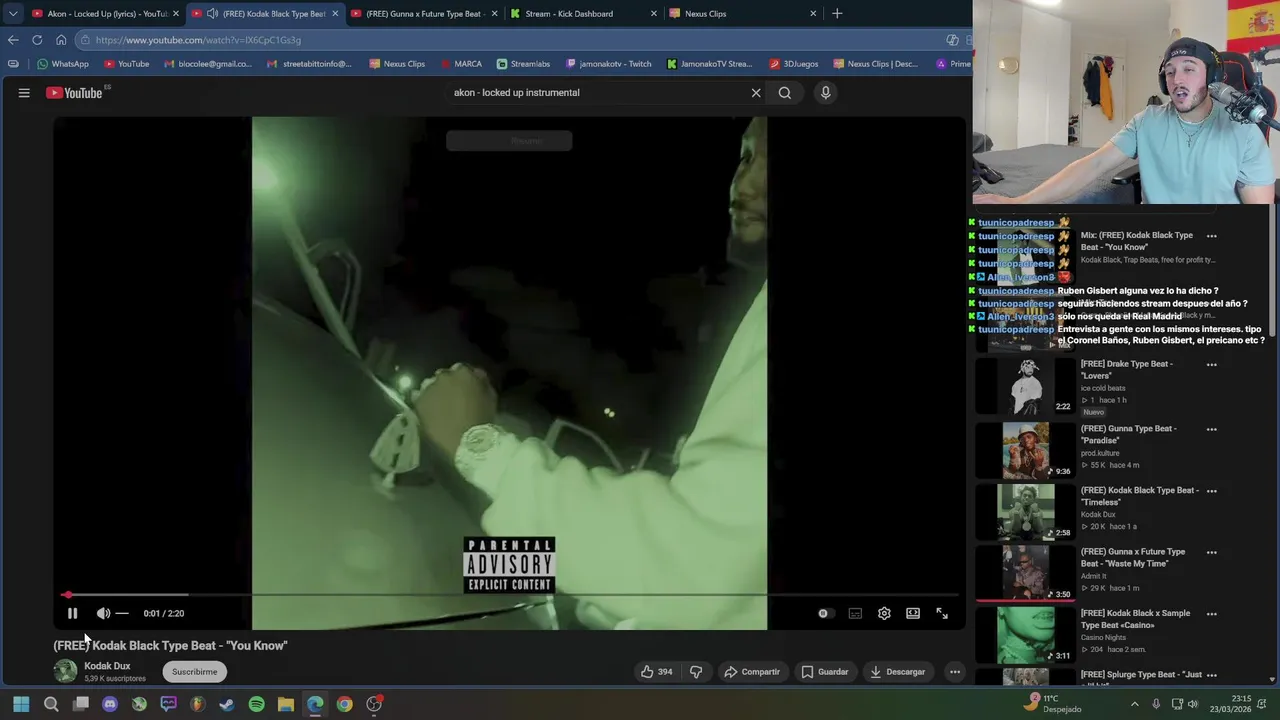Toggle subtitles in the video player
The image size is (1280, 720).
pos(855,613)
